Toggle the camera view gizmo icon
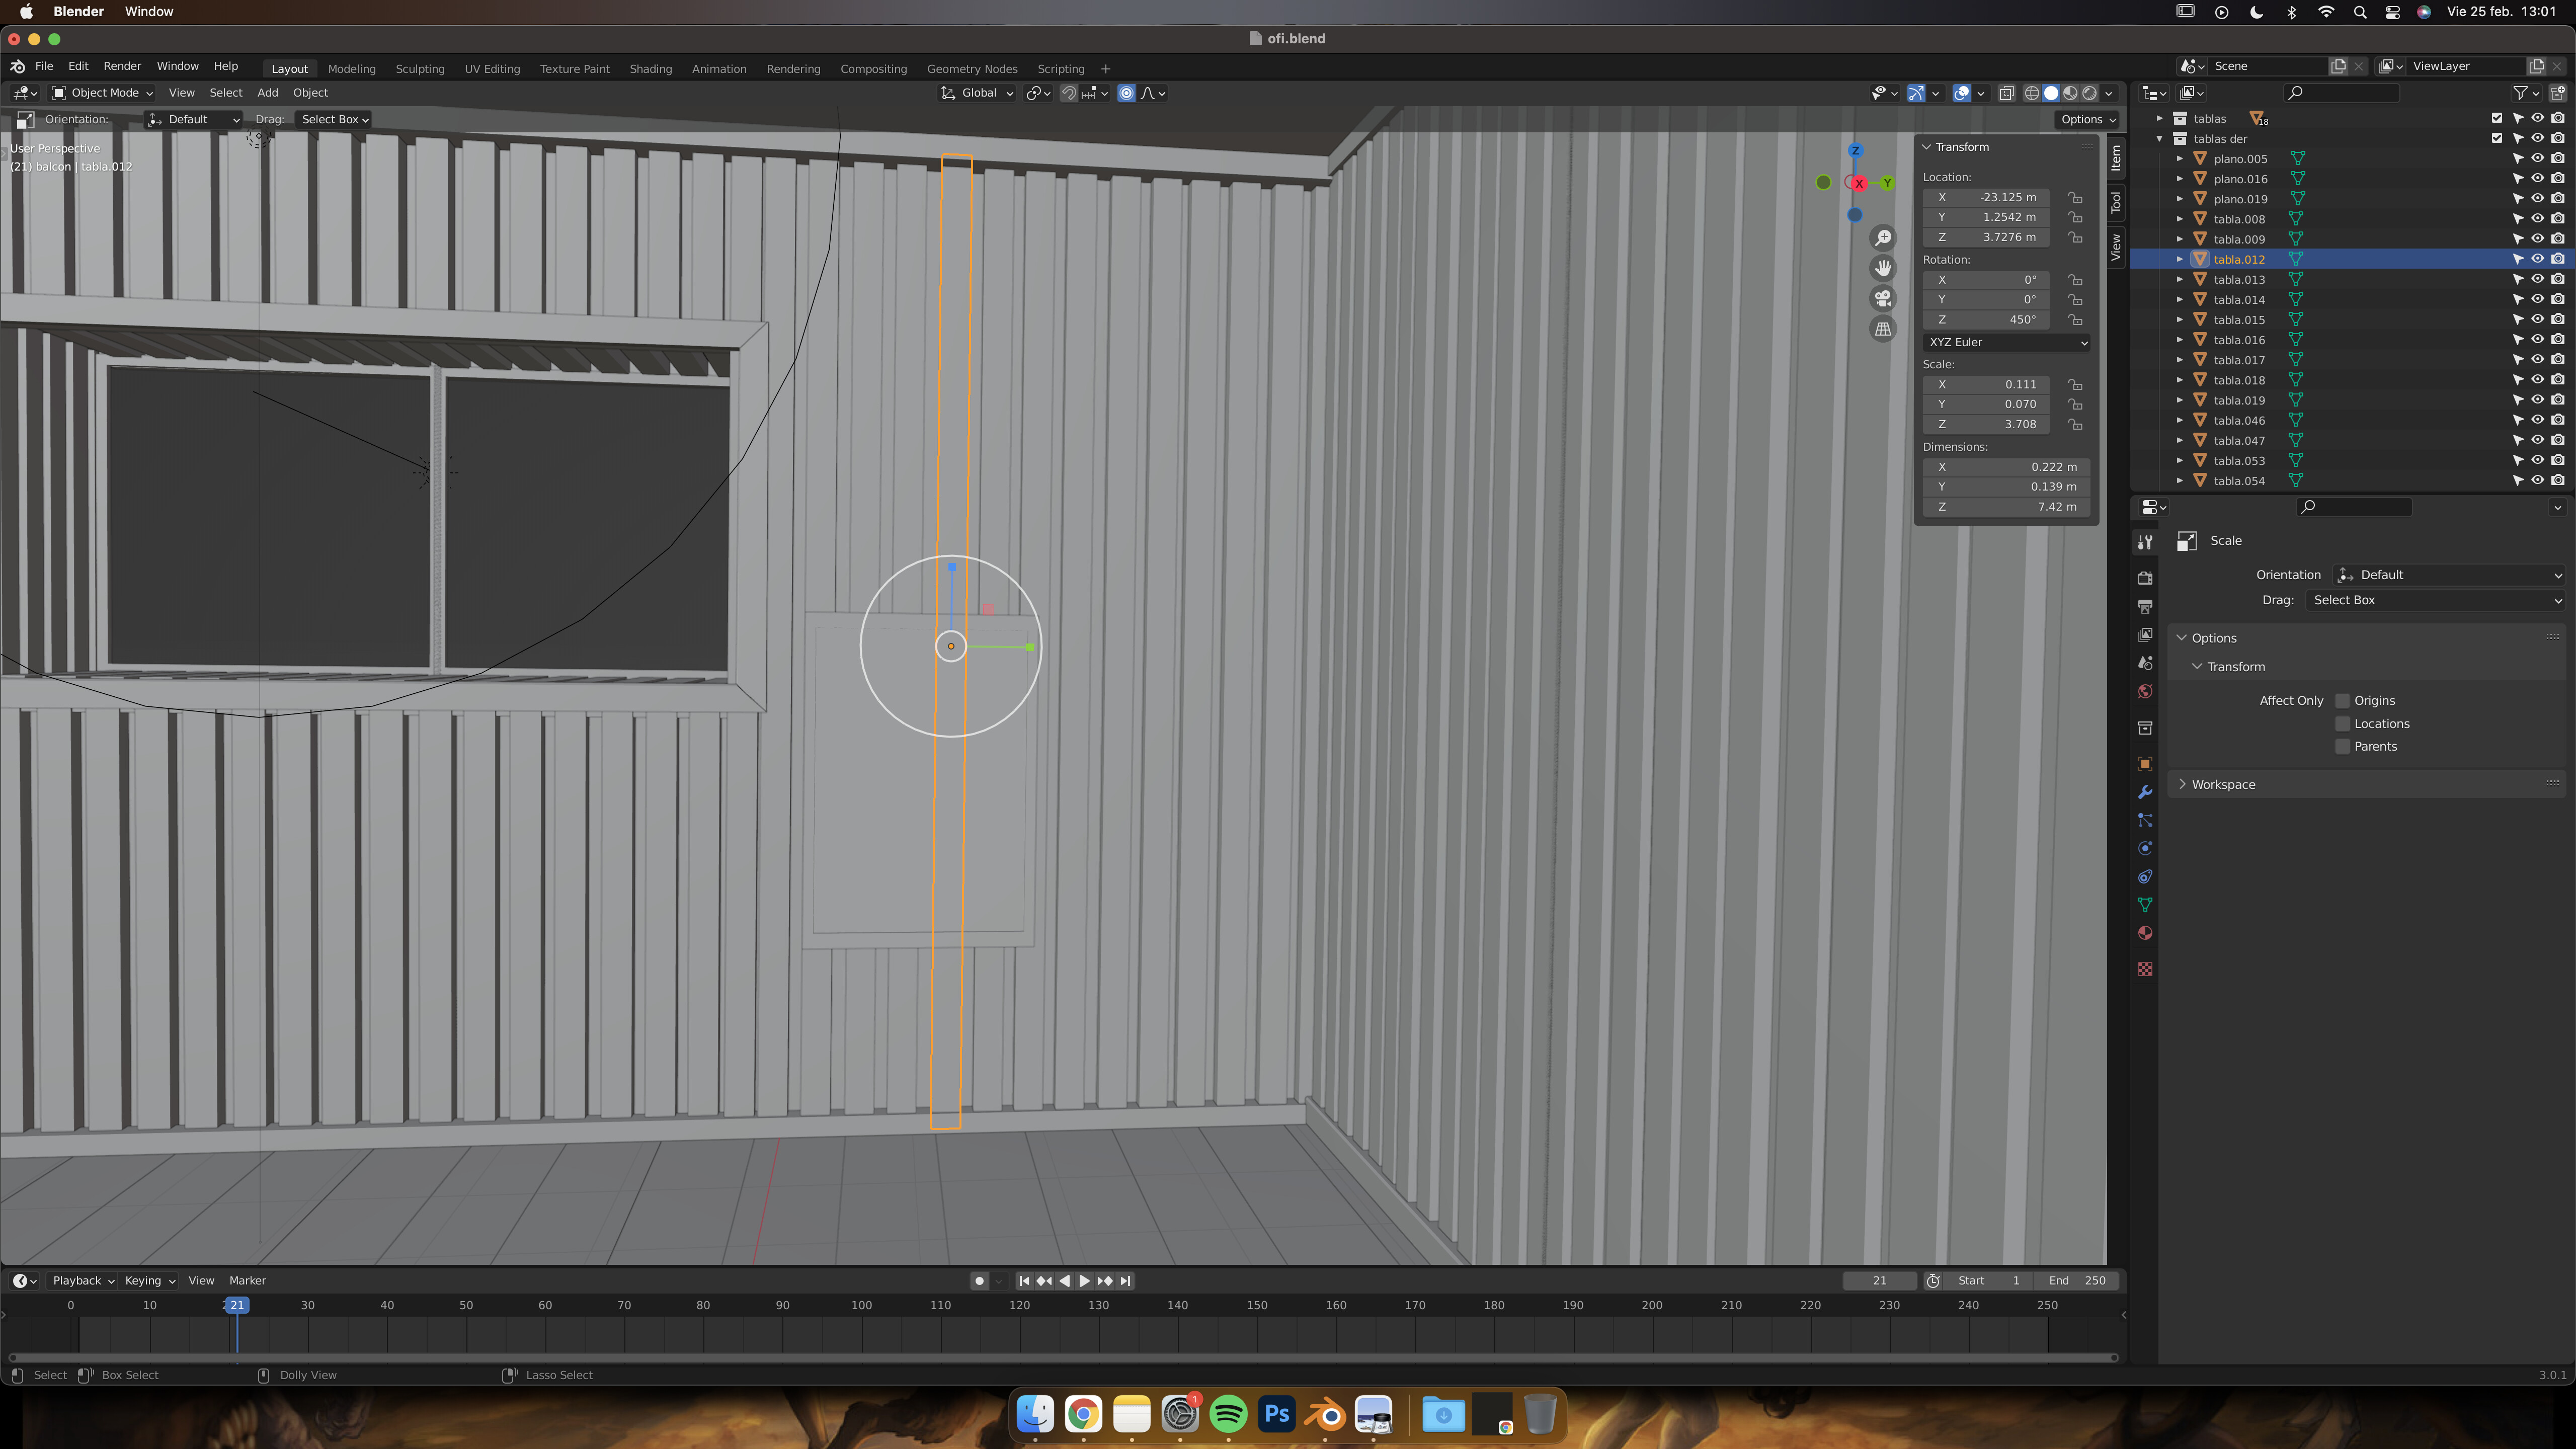 tap(1883, 298)
